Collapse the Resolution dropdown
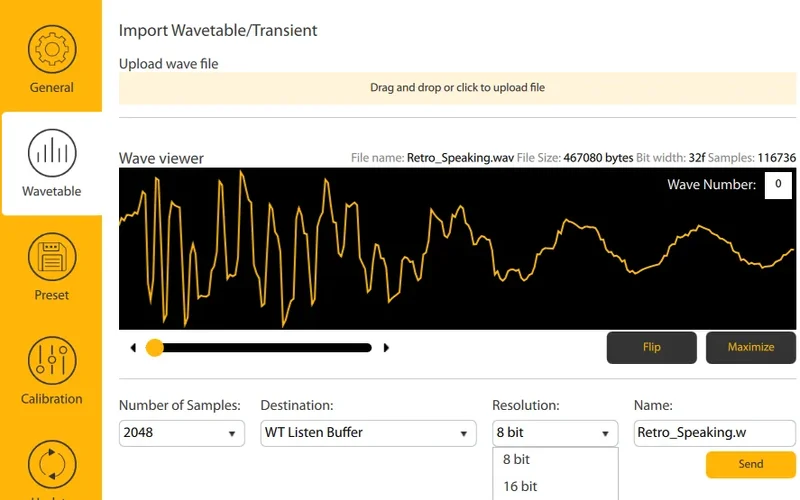This screenshot has width=800, height=500. 555,433
